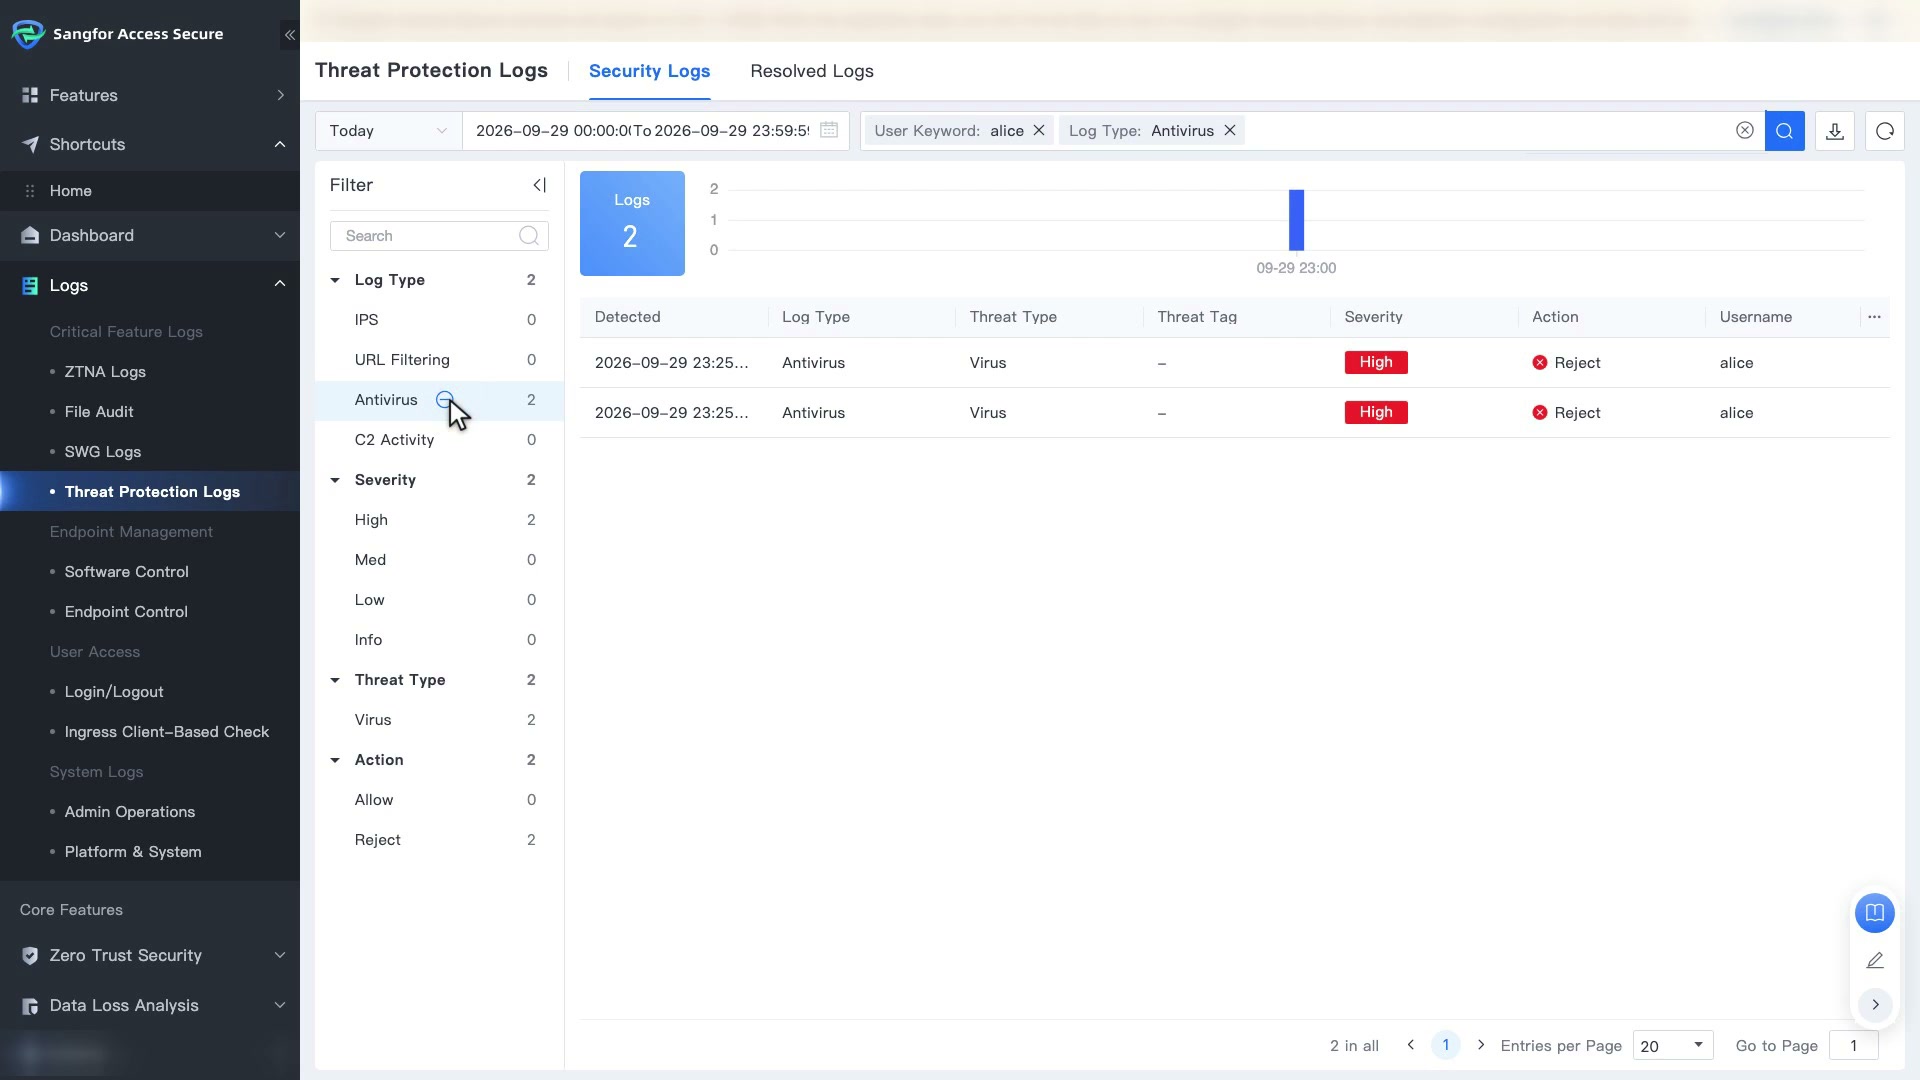
Task: Select page 1 in pagination
Action: point(1446,1045)
